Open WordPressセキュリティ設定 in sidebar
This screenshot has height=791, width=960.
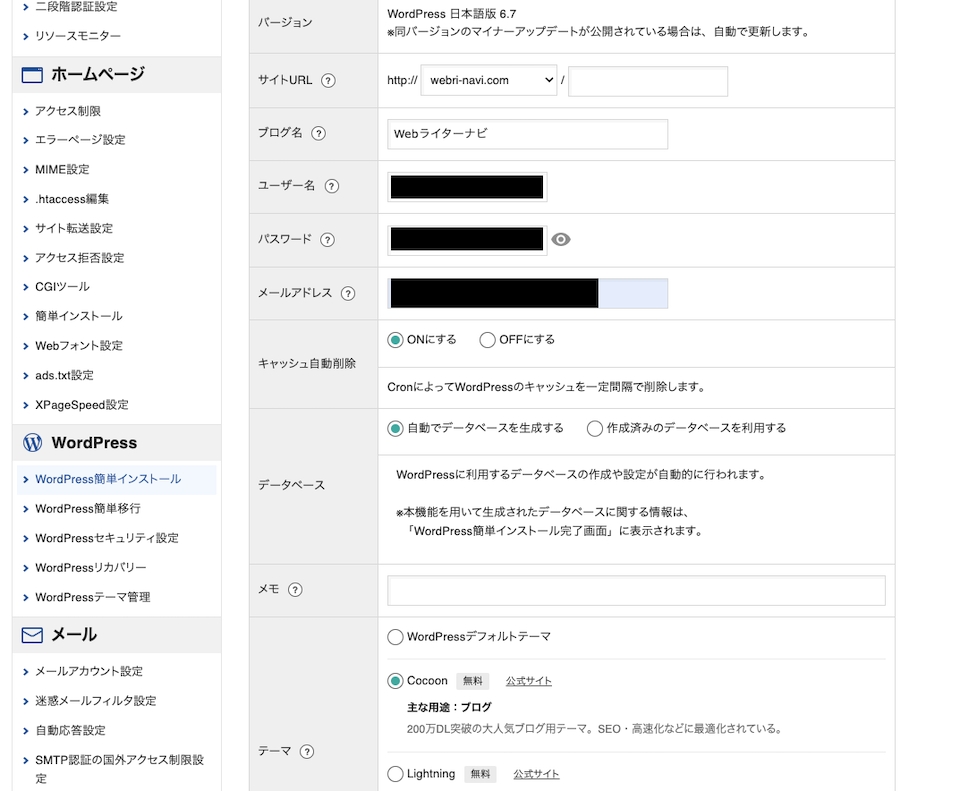point(107,538)
